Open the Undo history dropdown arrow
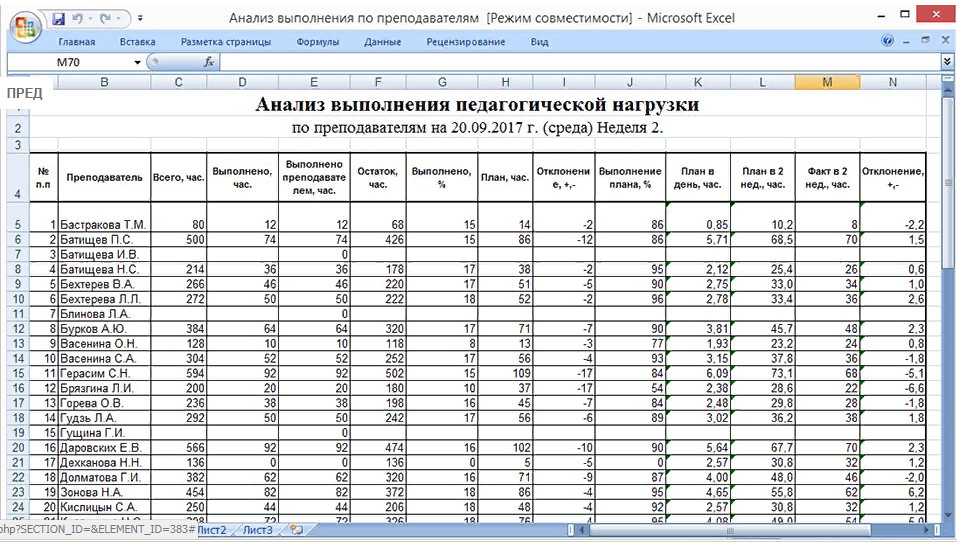957x542 pixels. (x=91, y=19)
